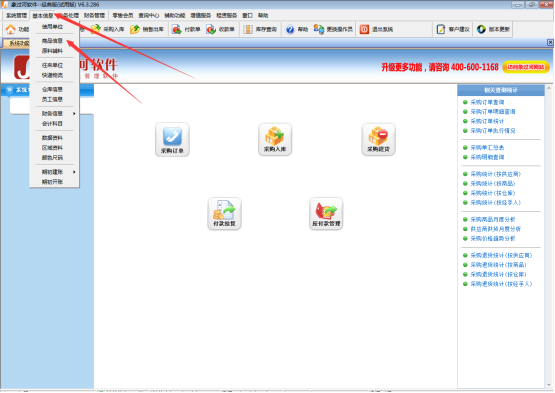Click the red 退出系统 toolbar icon
Viewport: 555px width, 393px height.
click(364, 29)
